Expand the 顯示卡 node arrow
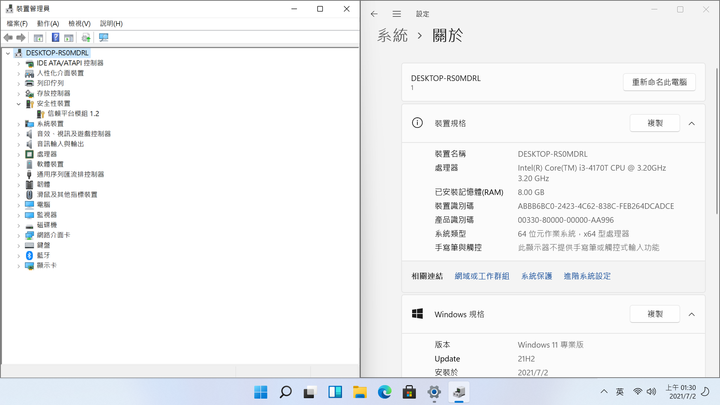This screenshot has height=405, width=720. click(x=19, y=265)
